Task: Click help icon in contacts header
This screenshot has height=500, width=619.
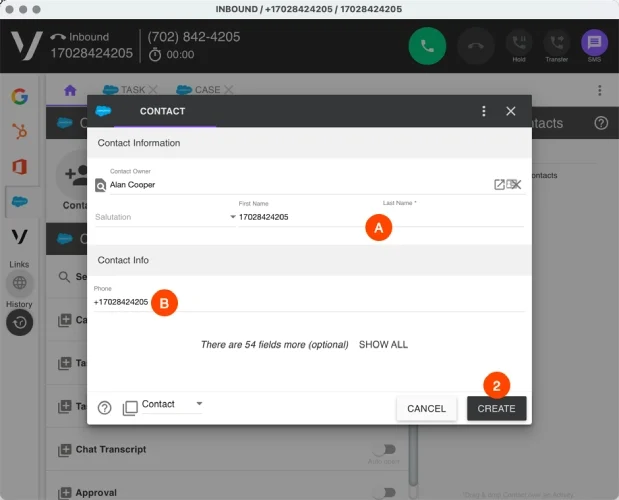Action: pyautogui.click(x=601, y=123)
